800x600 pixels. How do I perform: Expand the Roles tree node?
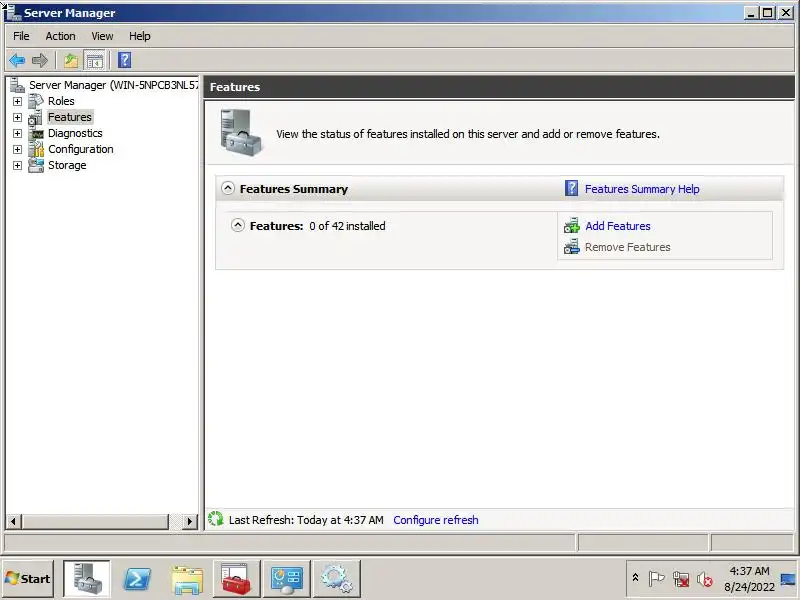[17, 102]
